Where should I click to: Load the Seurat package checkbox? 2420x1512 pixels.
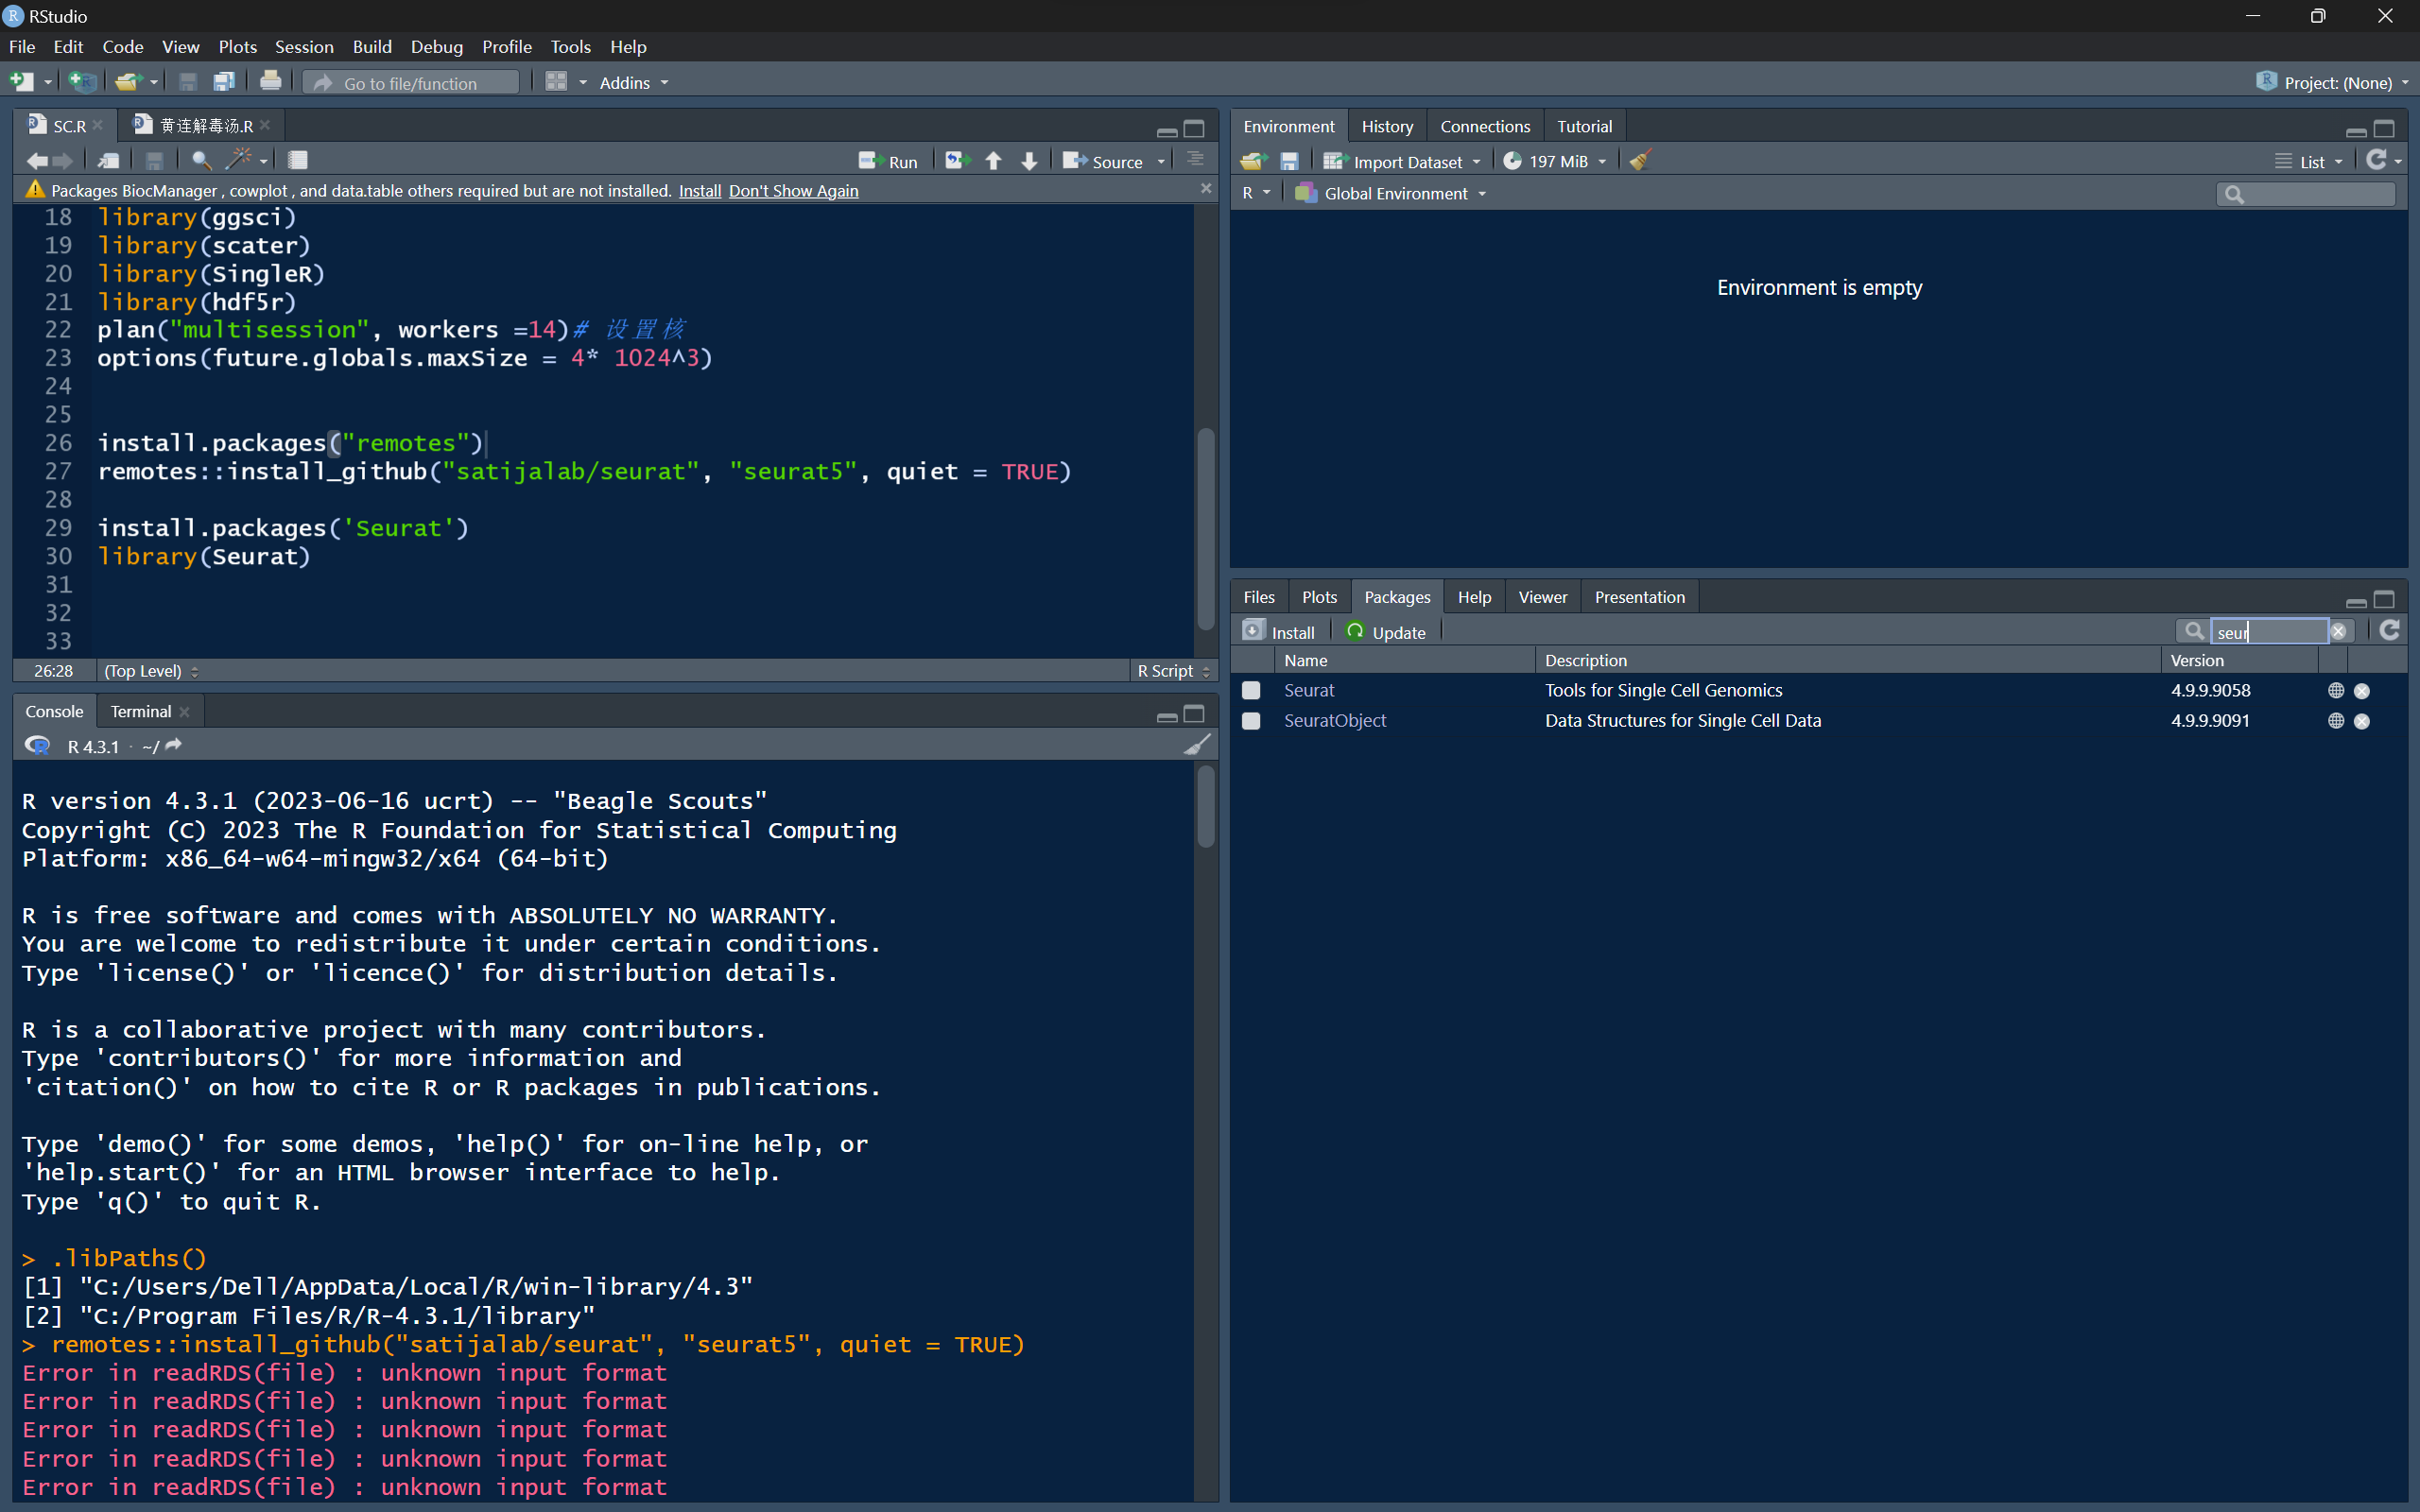(1250, 690)
